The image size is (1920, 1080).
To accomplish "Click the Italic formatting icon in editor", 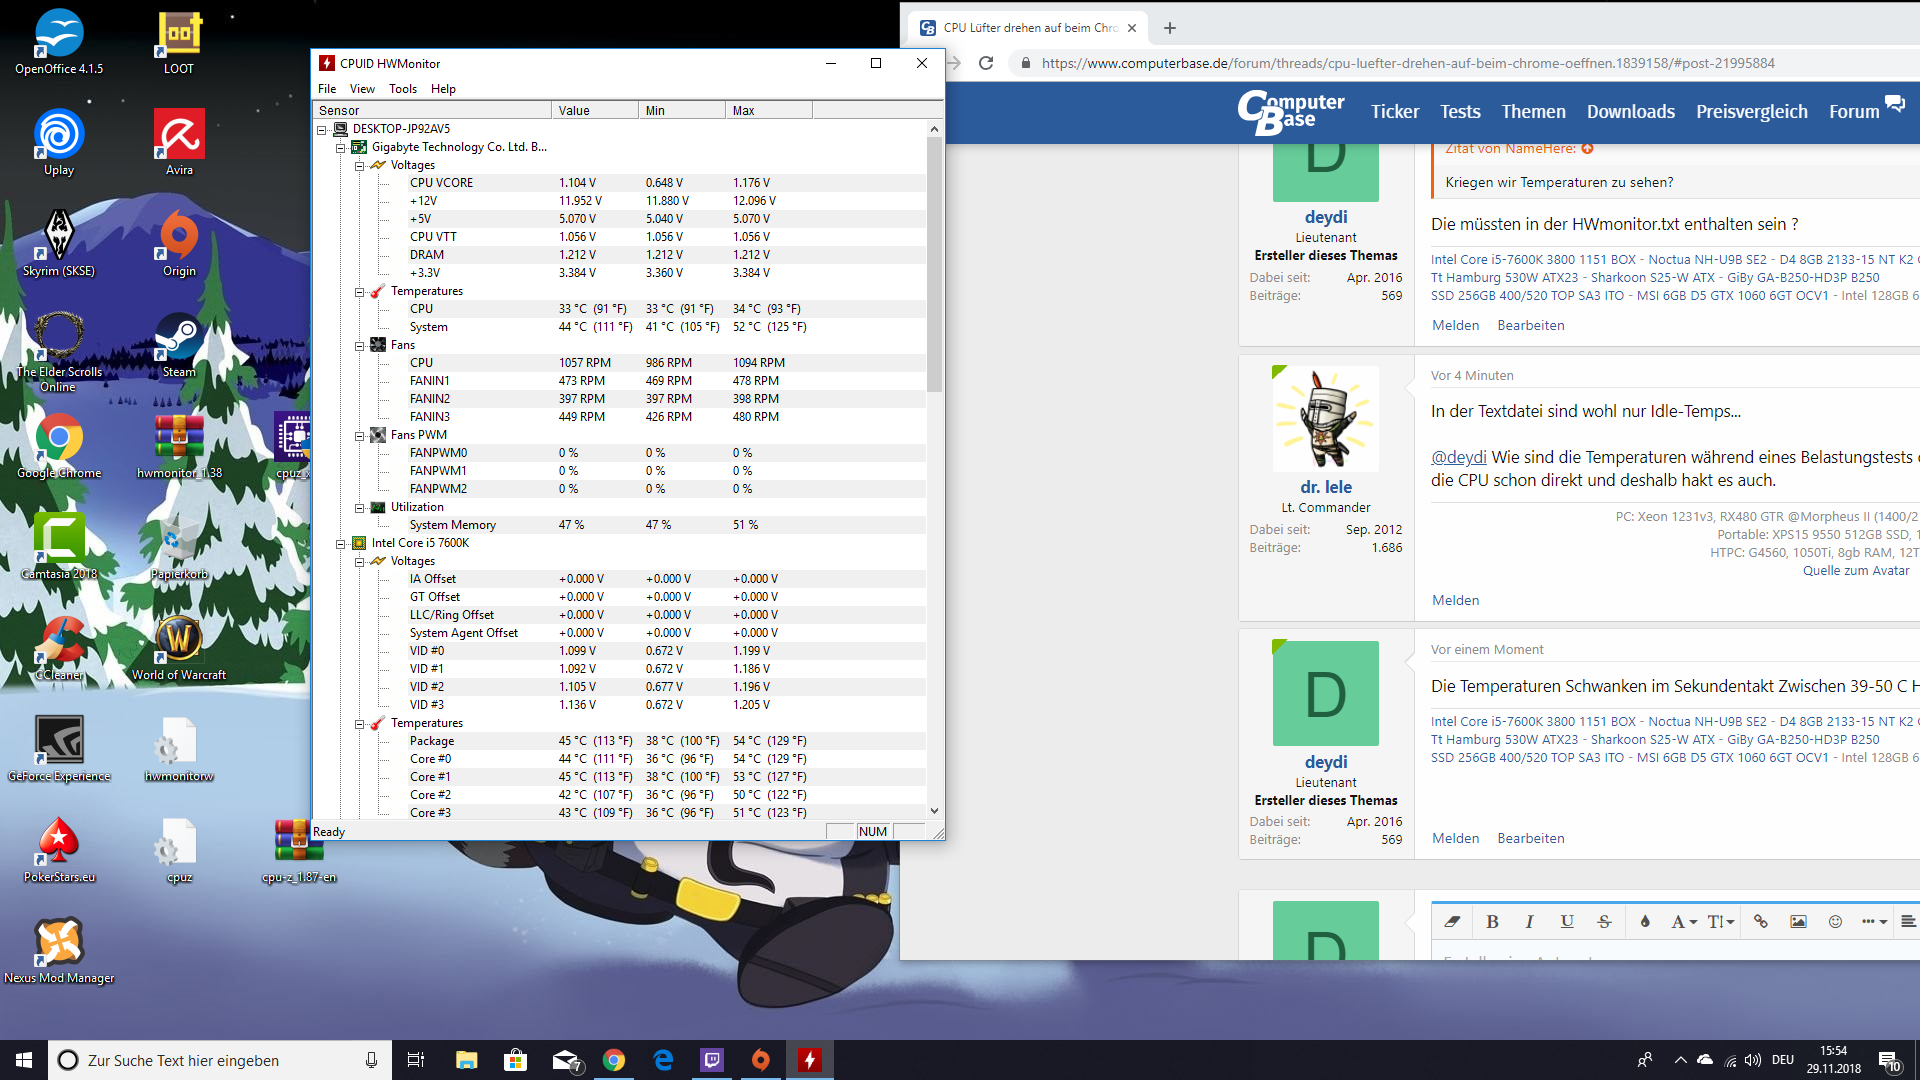I will (x=1529, y=922).
